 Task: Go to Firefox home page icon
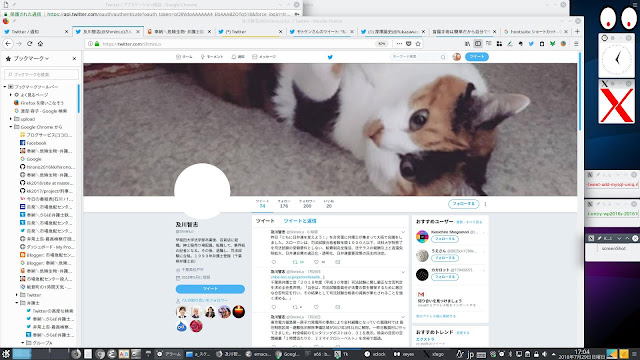click(40, 44)
